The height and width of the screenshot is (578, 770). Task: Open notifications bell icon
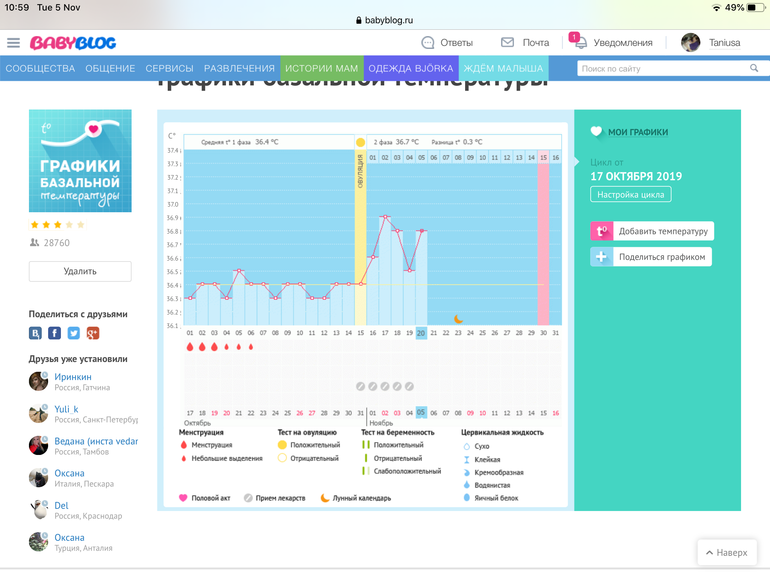580,43
